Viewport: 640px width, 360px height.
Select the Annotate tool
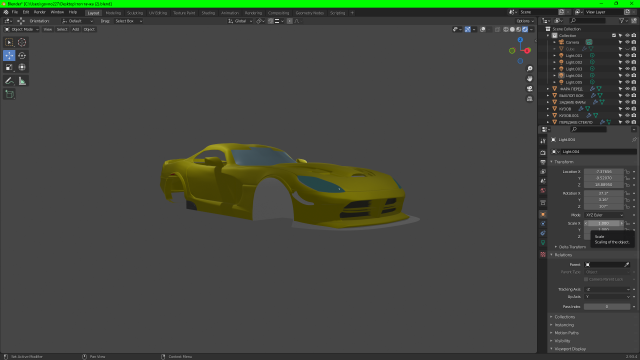click(9, 81)
